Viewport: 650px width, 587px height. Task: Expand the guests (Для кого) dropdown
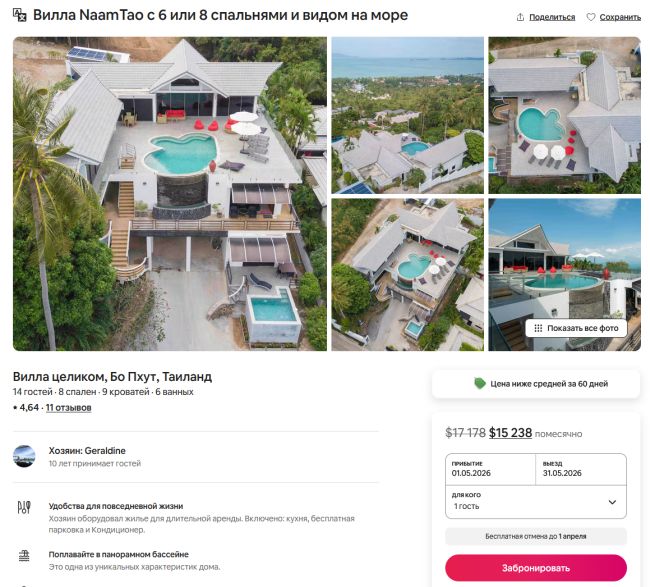click(612, 502)
